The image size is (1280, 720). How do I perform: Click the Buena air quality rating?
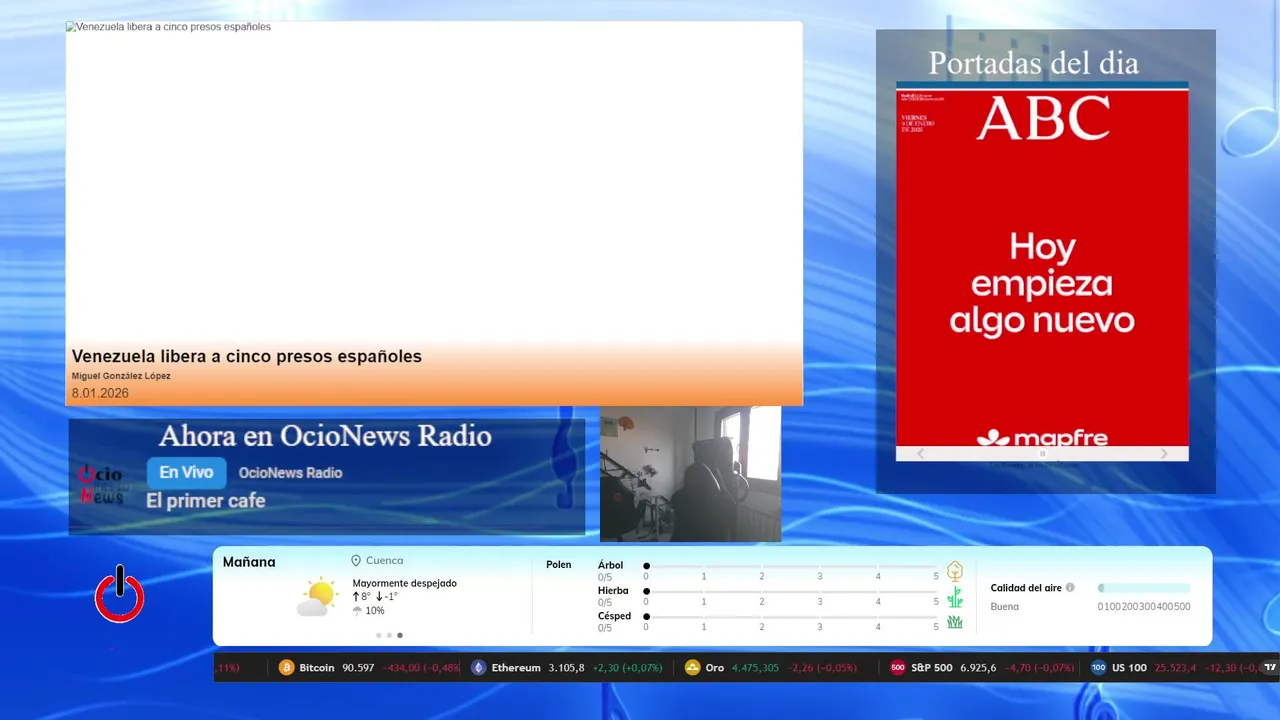1005,606
